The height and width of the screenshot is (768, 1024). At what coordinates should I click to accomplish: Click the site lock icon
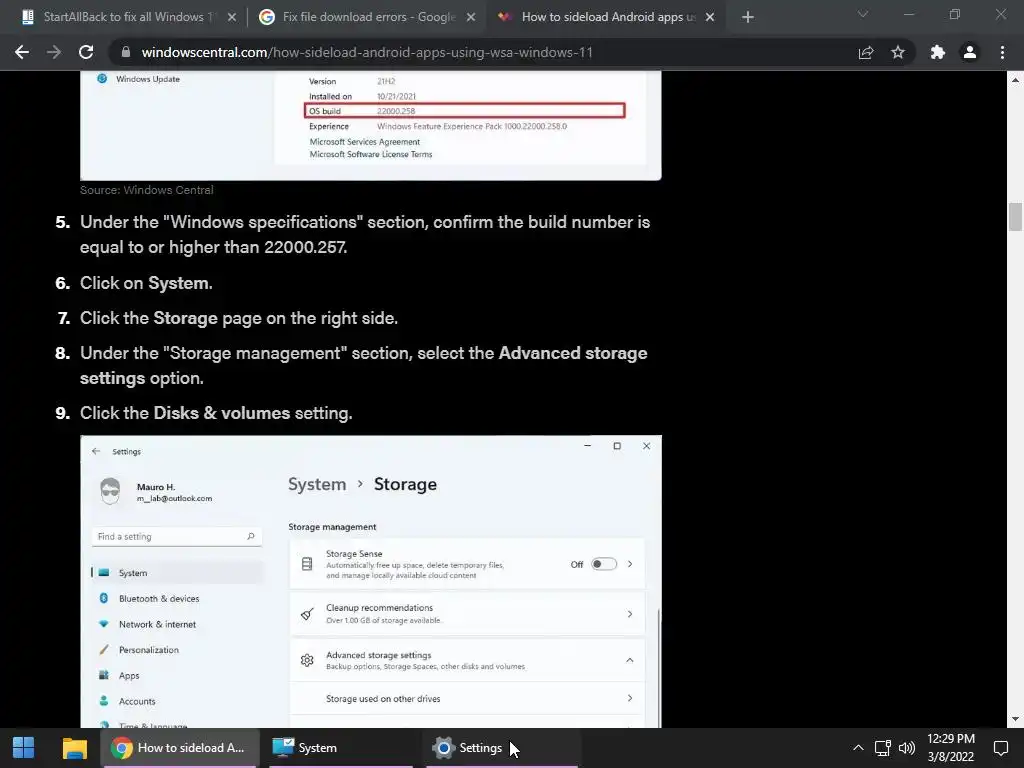pos(126,52)
